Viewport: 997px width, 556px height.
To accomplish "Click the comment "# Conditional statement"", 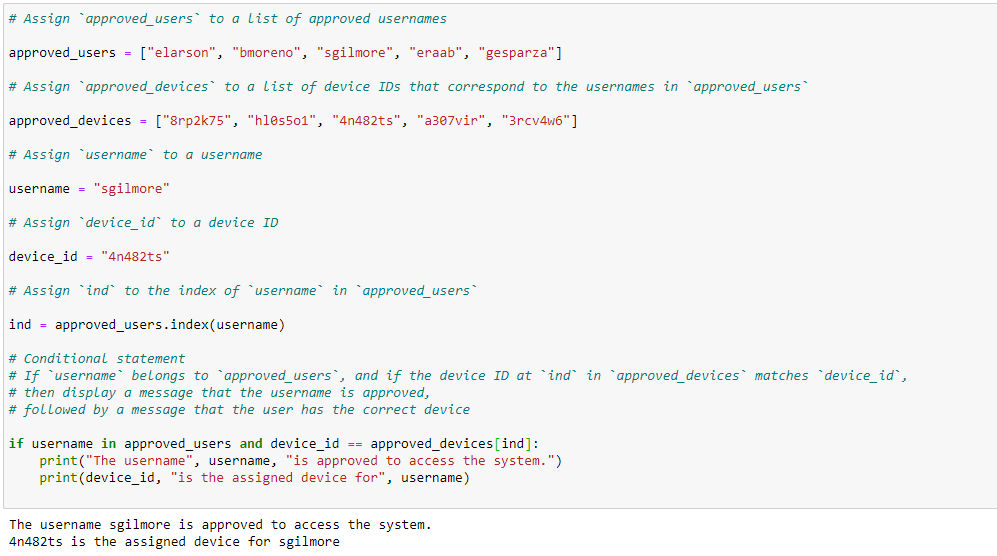I will click(x=97, y=359).
